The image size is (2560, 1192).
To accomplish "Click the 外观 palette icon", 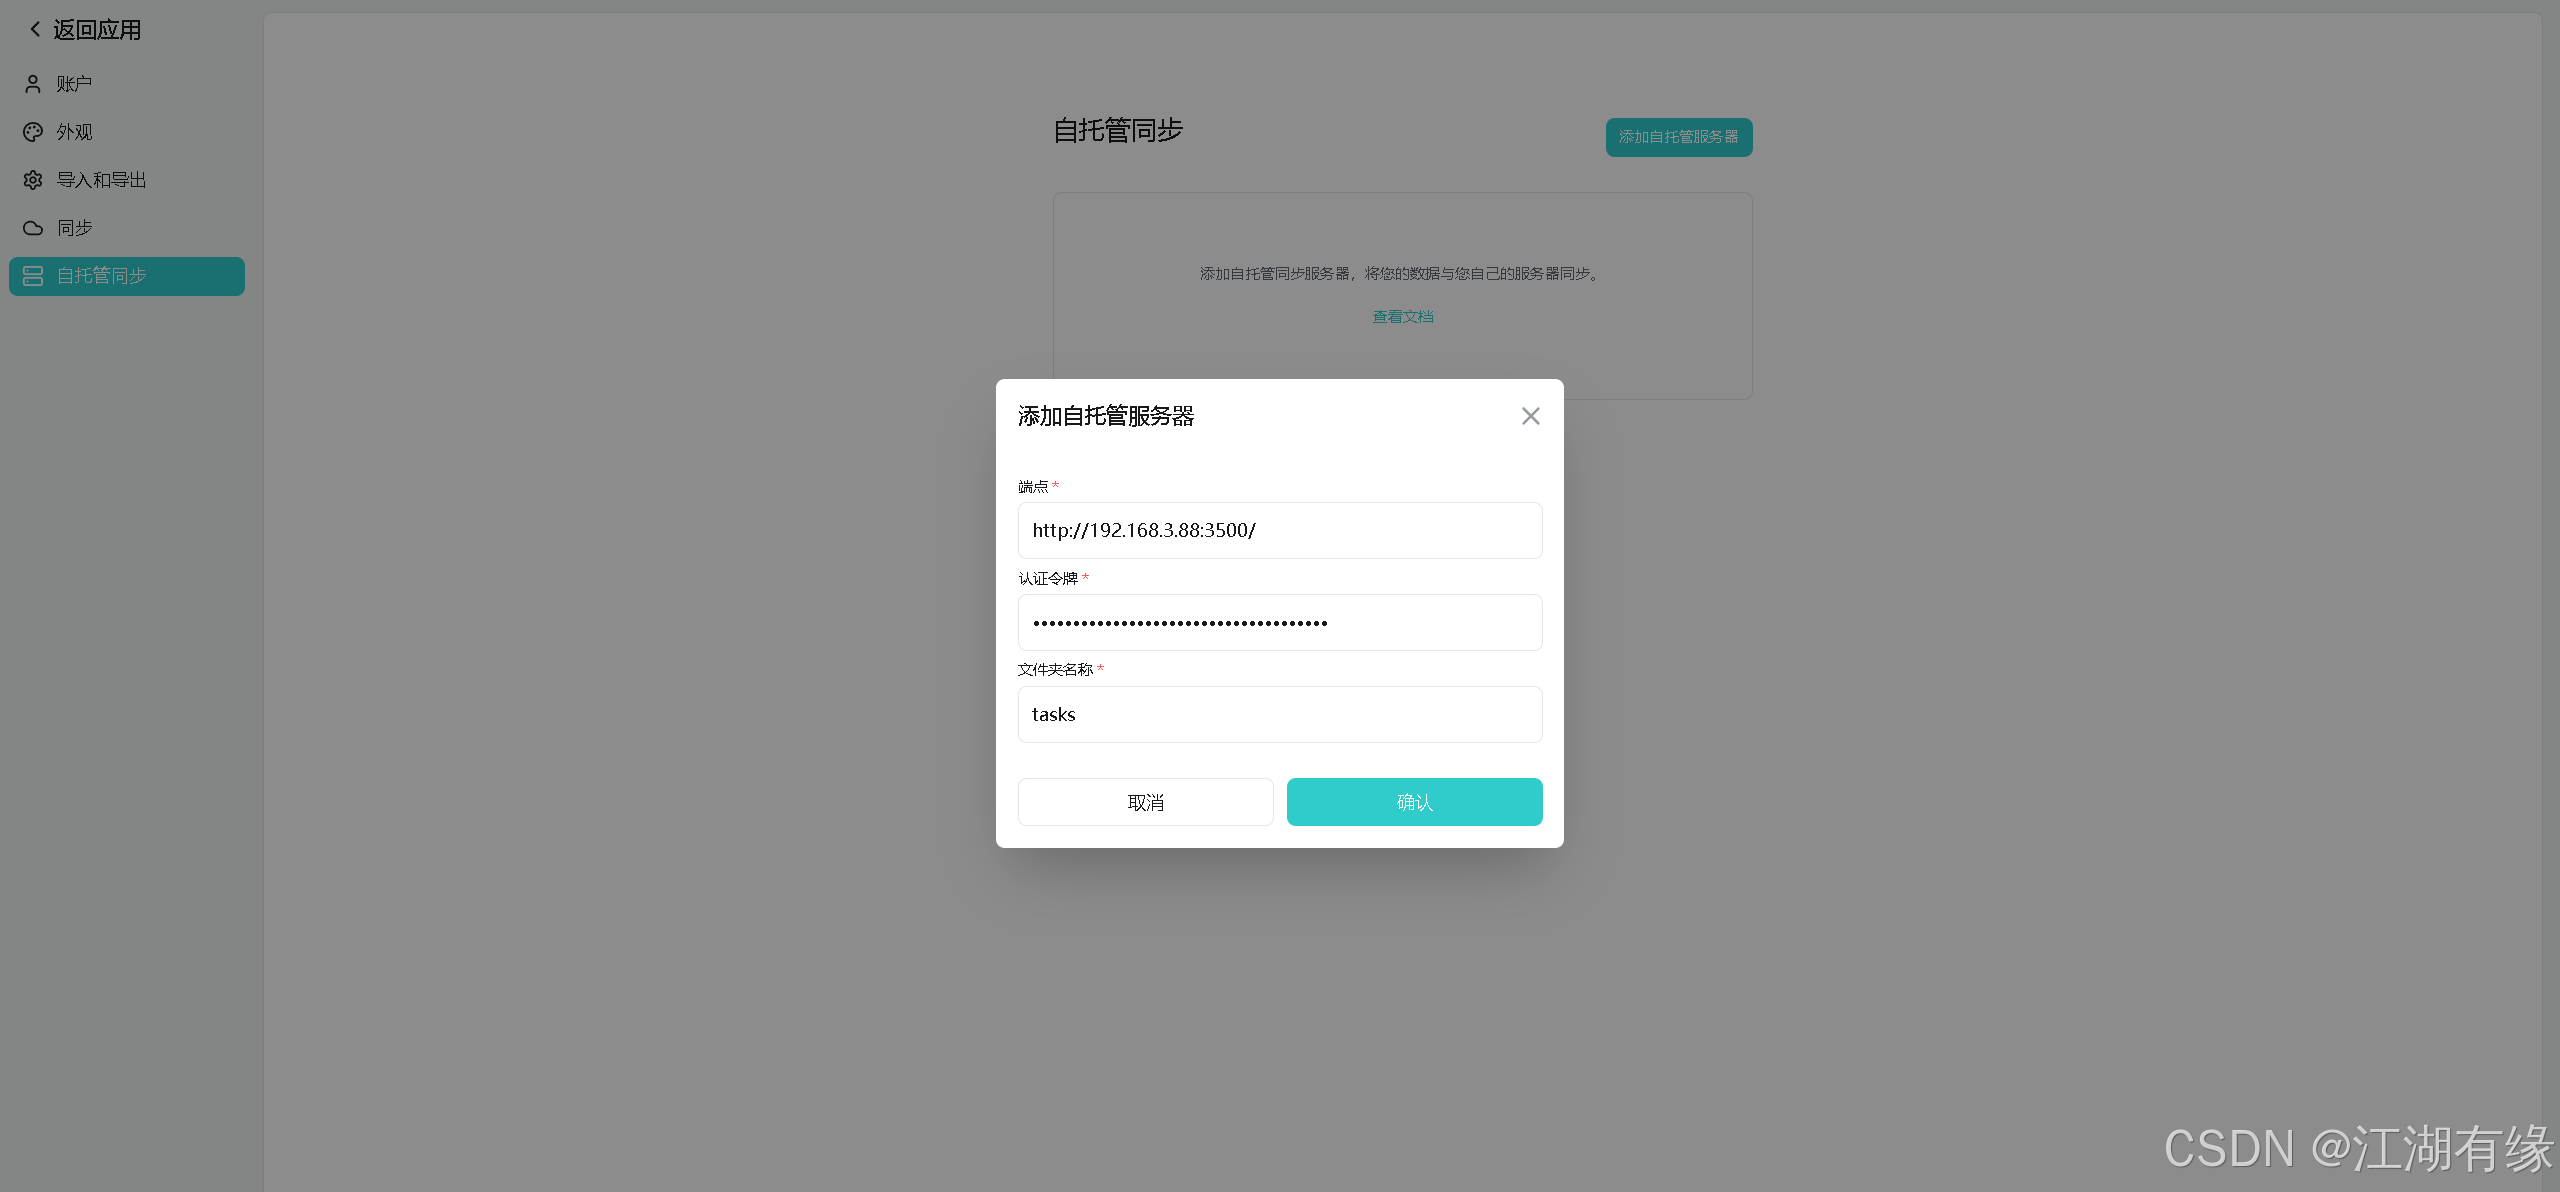I will (31, 131).
